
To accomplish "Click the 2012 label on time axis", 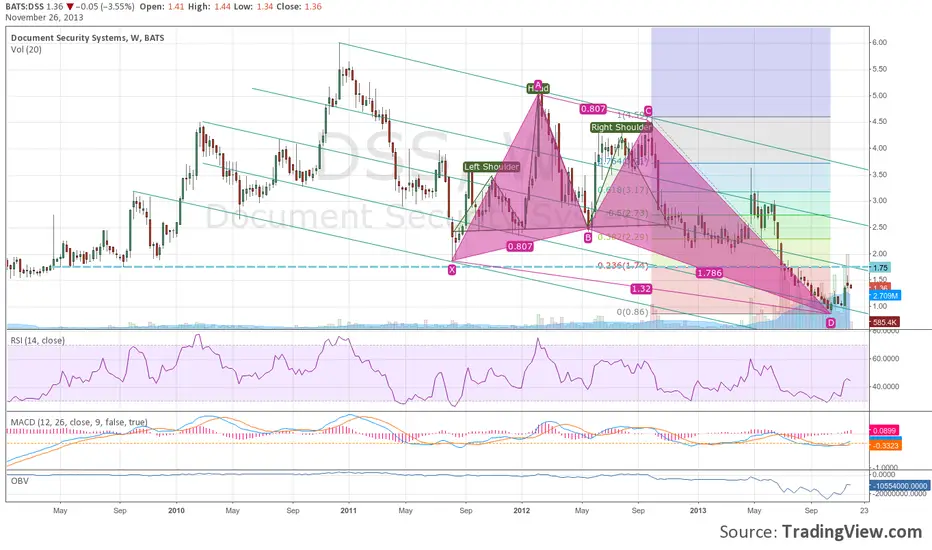I will point(521,511).
